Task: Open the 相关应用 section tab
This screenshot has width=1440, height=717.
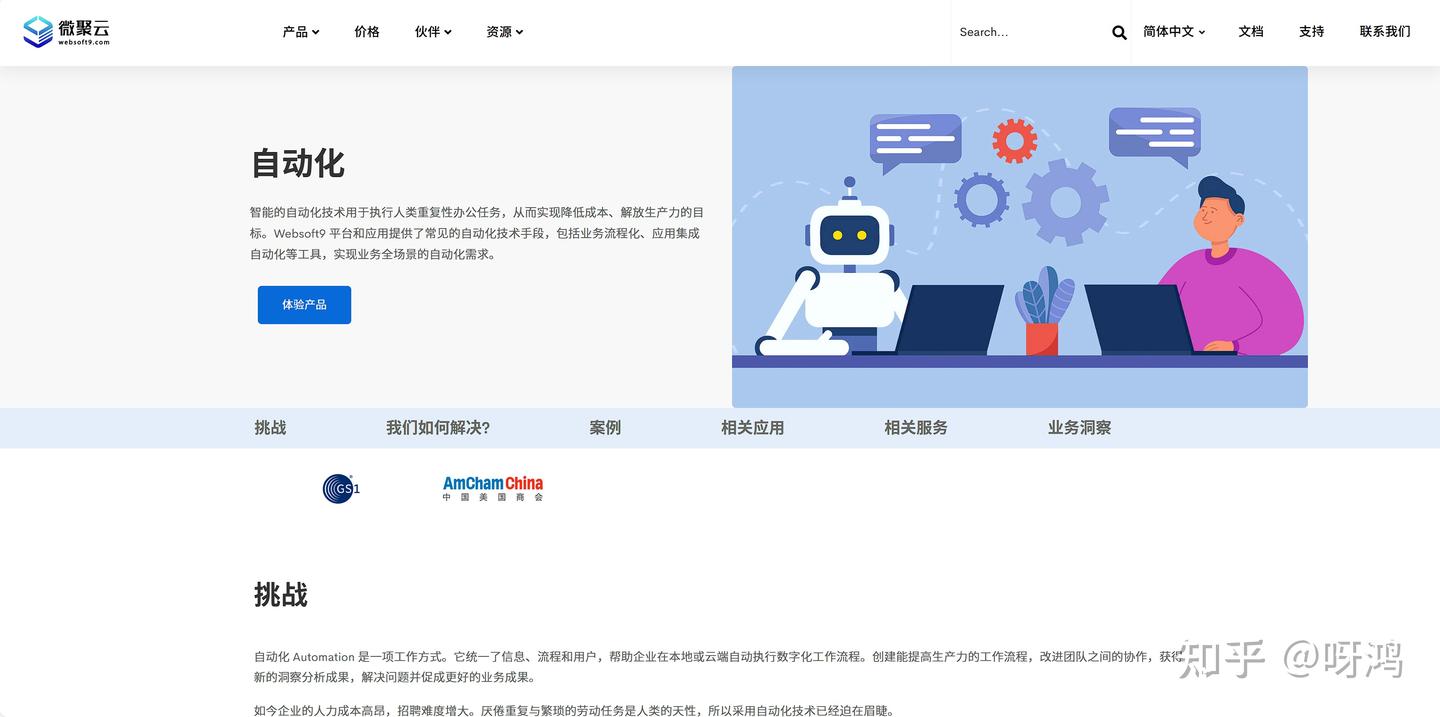Action: click(x=752, y=427)
